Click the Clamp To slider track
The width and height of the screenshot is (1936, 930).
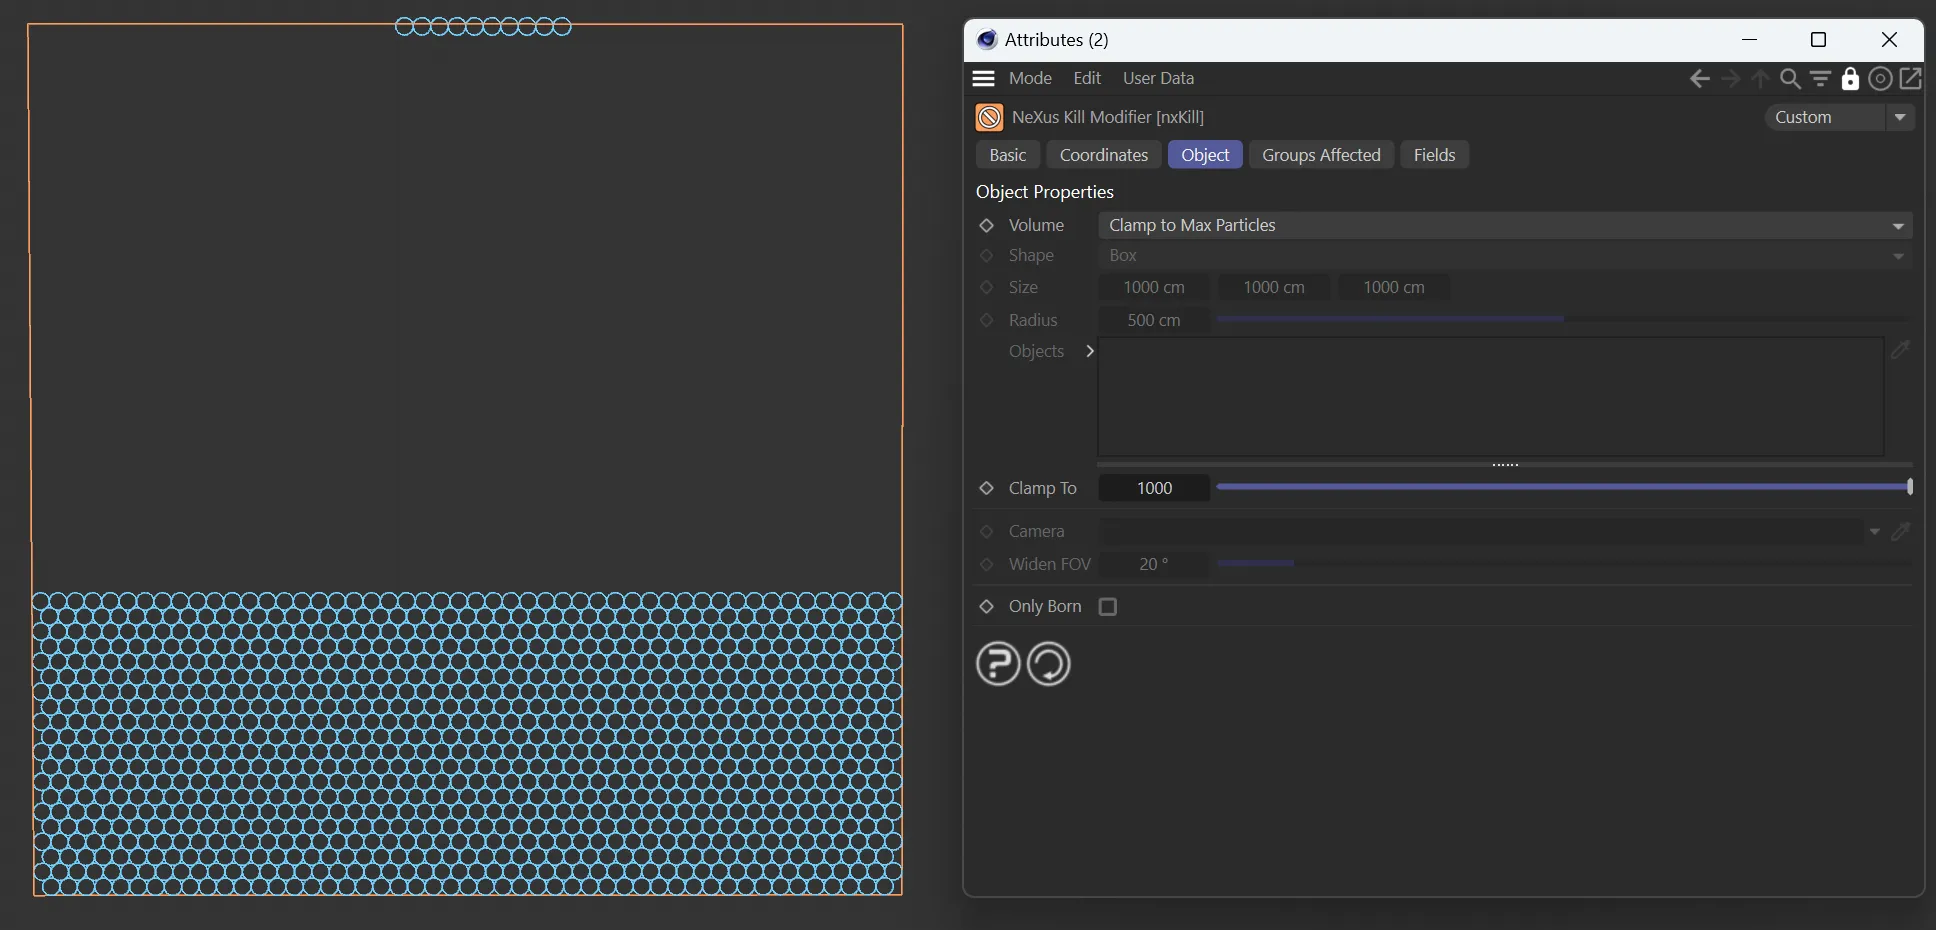coord(1562,487)
